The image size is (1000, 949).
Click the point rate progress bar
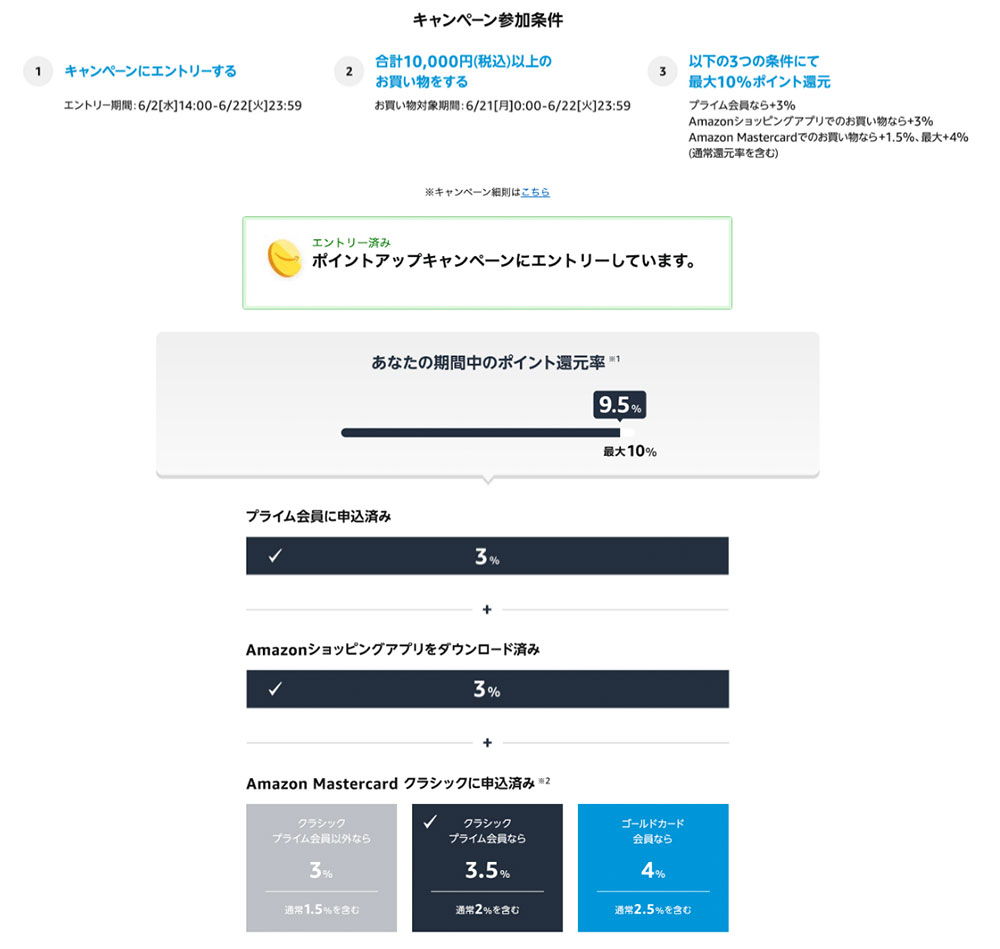(x=488, y=432)
